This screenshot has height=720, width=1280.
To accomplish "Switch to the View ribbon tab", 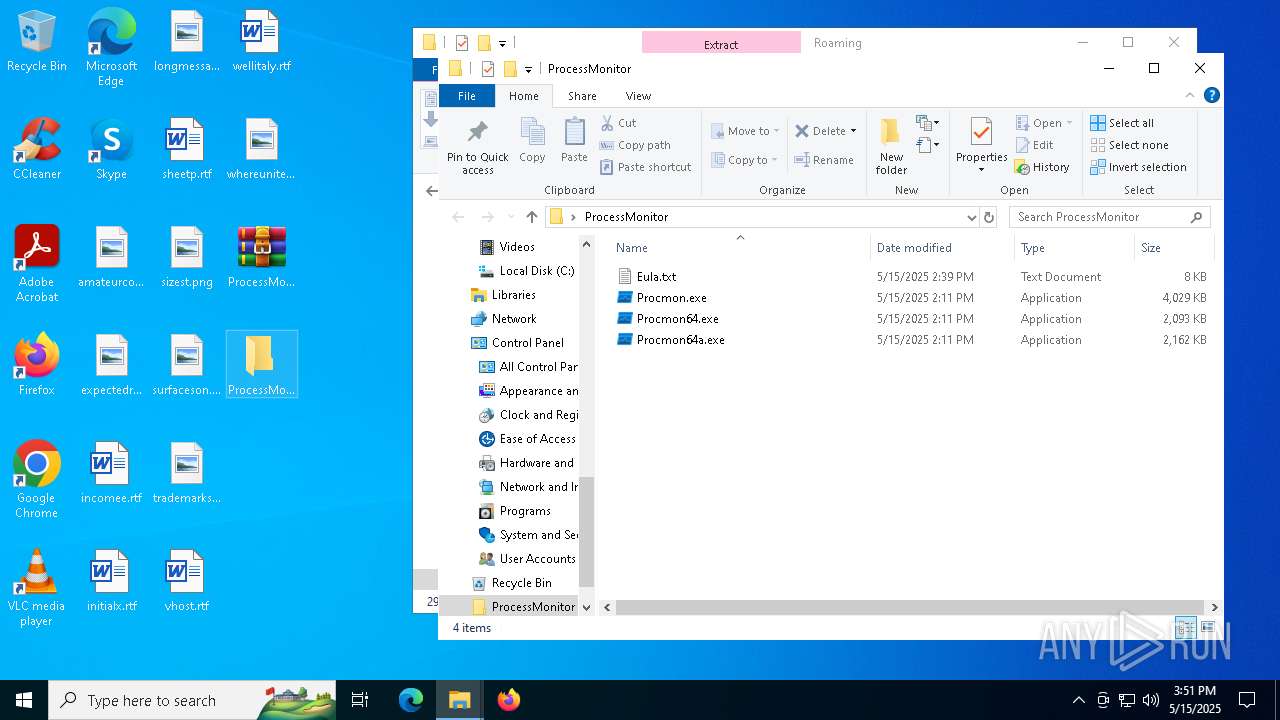I will pyautogui.click(x=638, y=96).
